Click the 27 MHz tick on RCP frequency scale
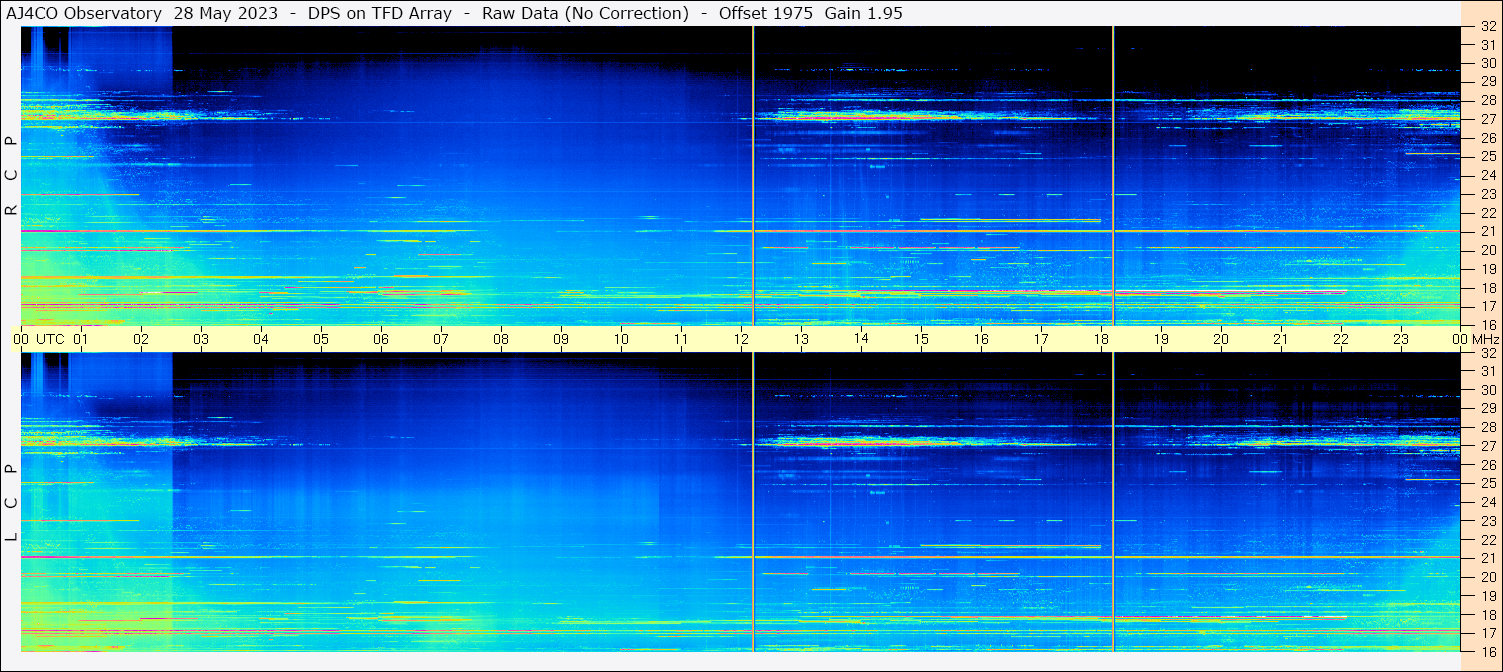This screenshot has width=1503, height=672. click(1487, 119)
